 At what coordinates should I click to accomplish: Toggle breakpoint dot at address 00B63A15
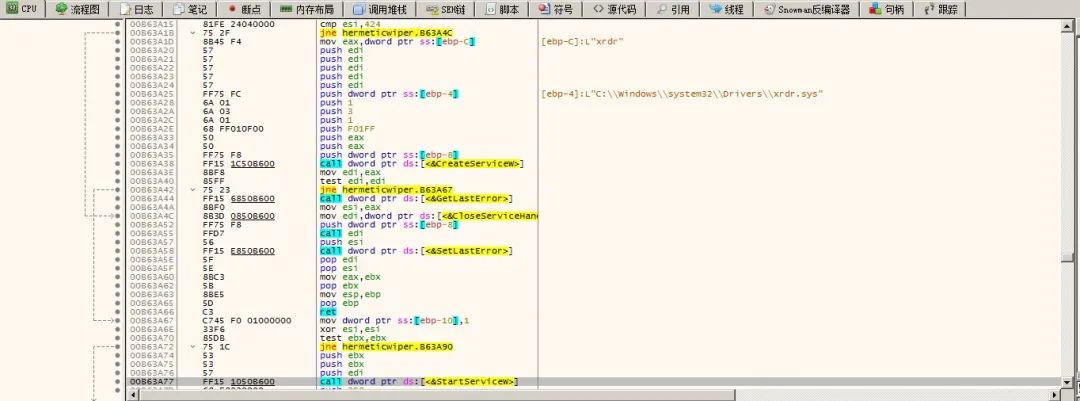pyautogui.click(x=119, y=23)
